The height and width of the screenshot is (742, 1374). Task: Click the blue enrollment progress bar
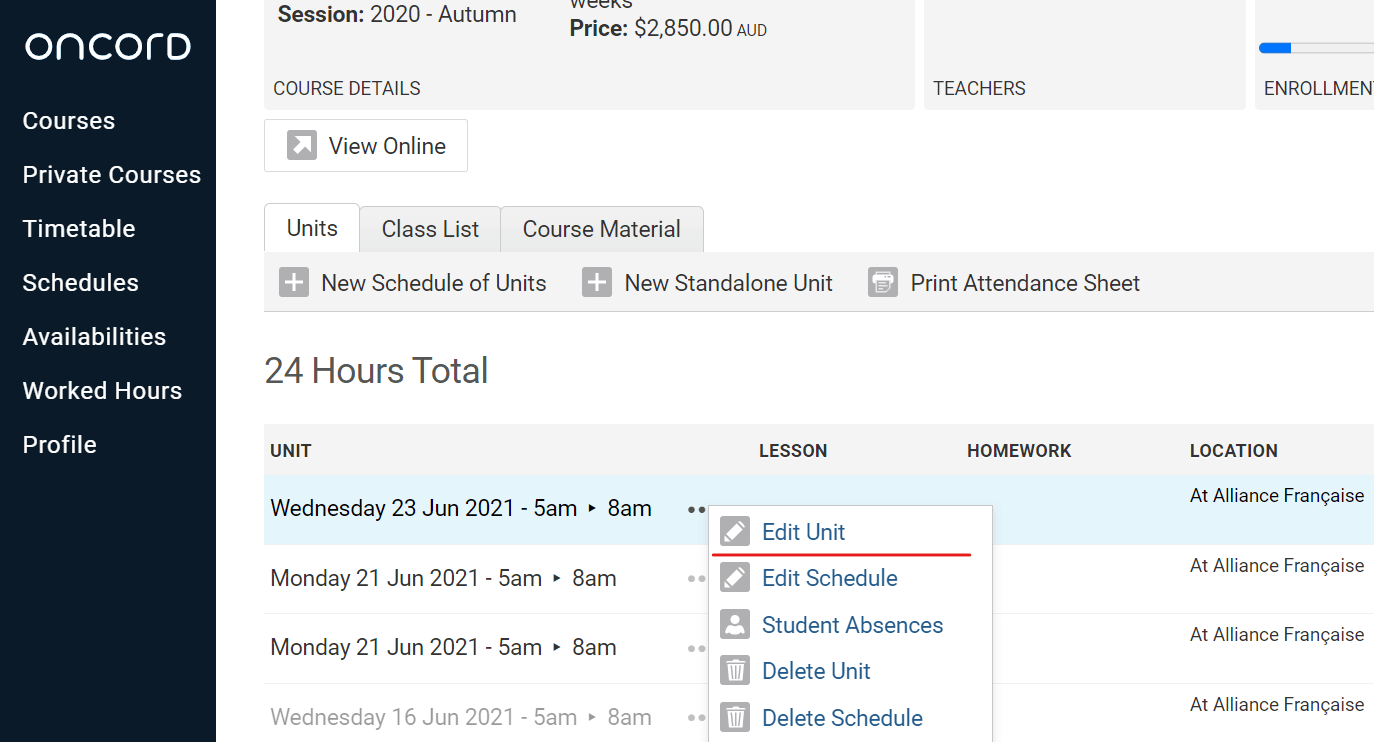1275,48
